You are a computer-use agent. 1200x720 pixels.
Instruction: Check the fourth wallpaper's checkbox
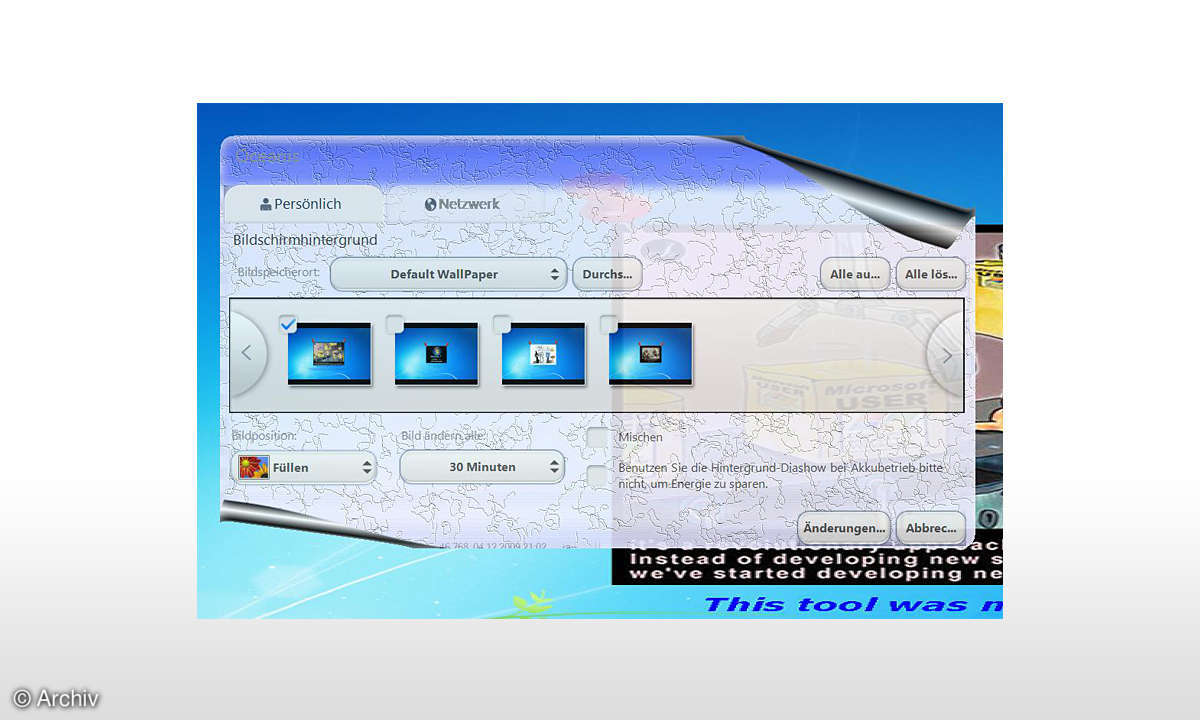(609, 324)
